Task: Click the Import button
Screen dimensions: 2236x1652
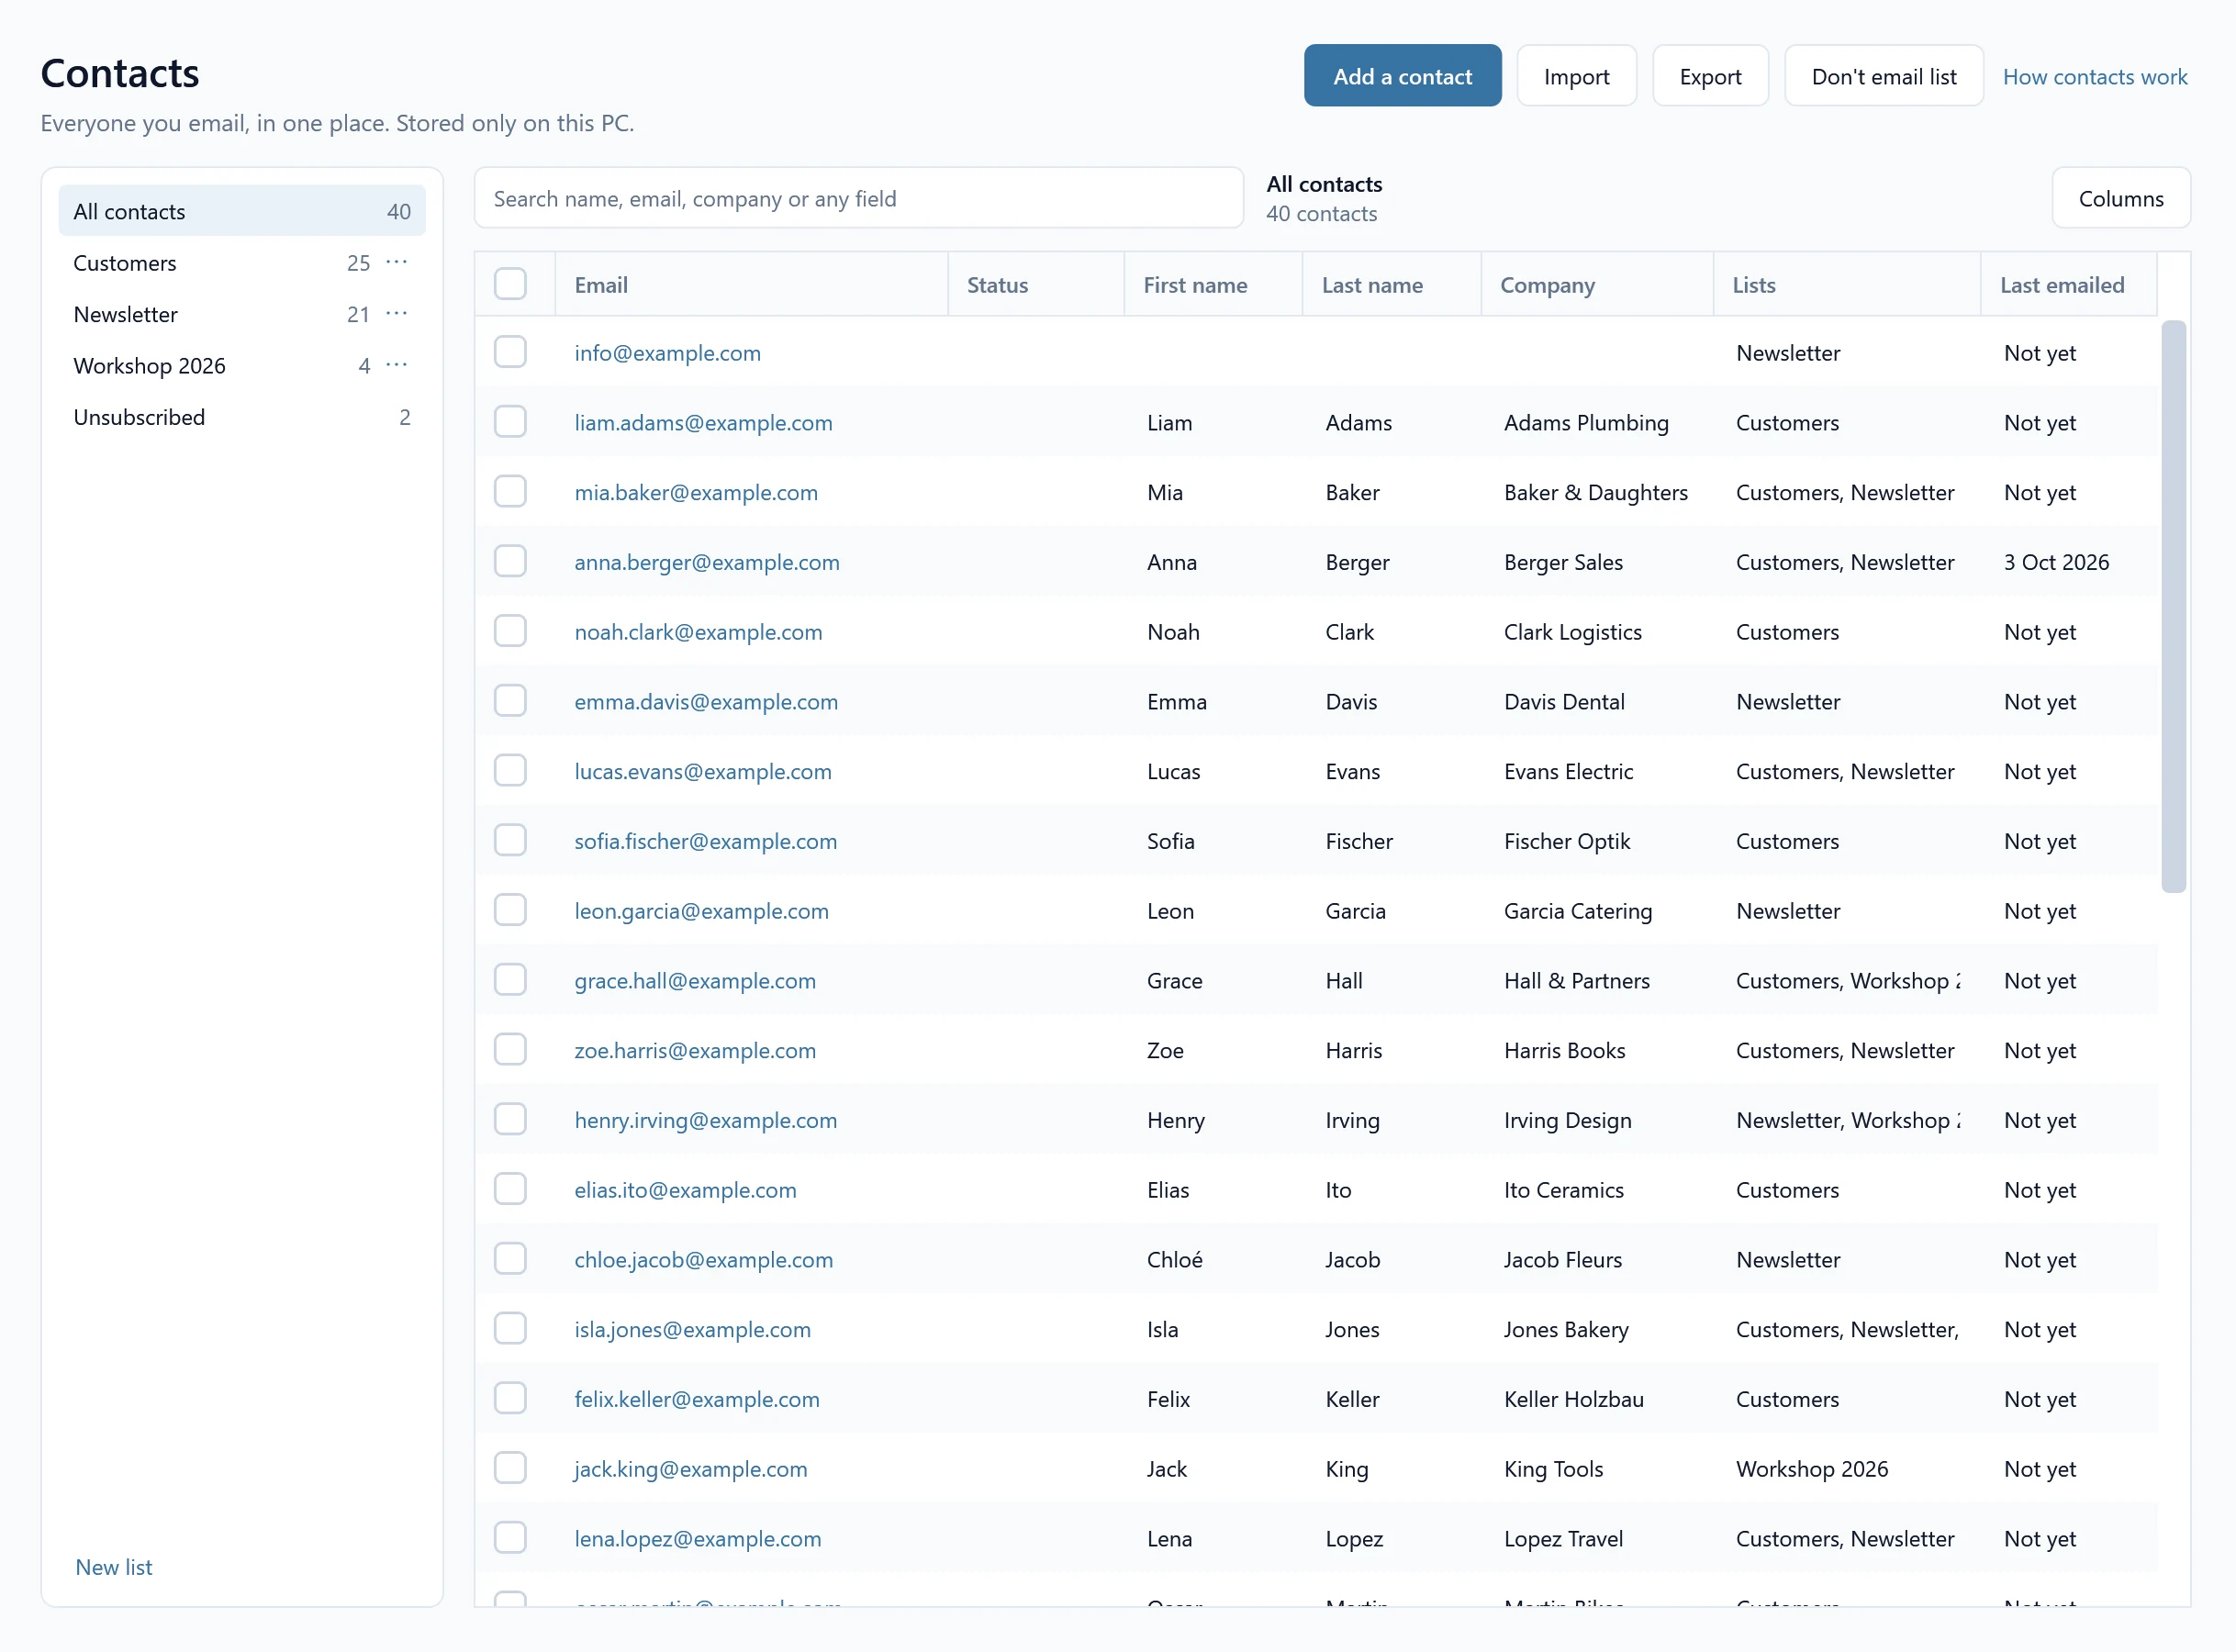Action: coord(1576,76)
